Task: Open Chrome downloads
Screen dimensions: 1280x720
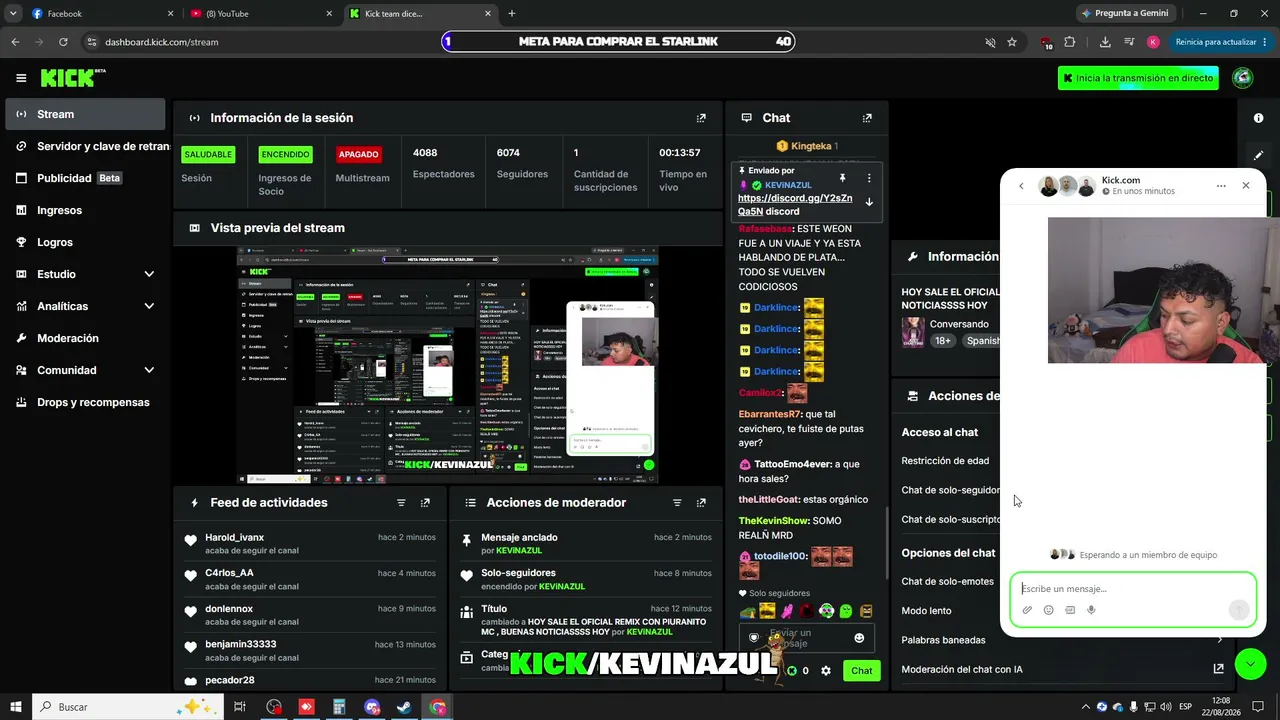Action: (x=1105, y=42)
